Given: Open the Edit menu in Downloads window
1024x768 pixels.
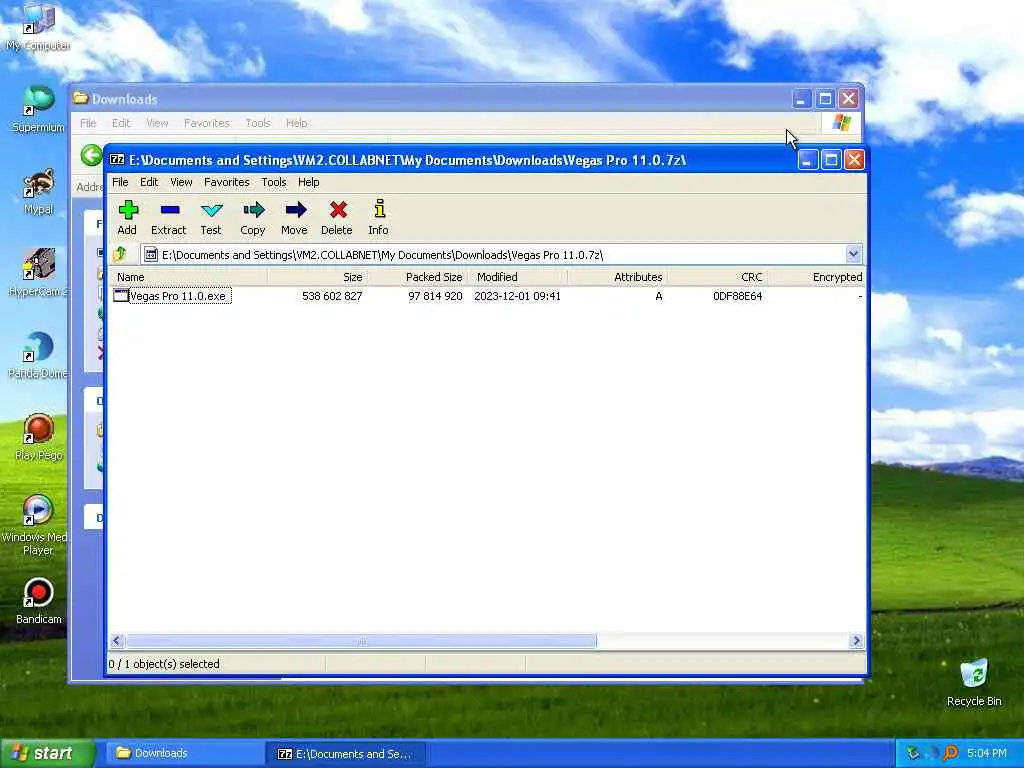Looking at the screenshot, I should (x=121, y=123).
